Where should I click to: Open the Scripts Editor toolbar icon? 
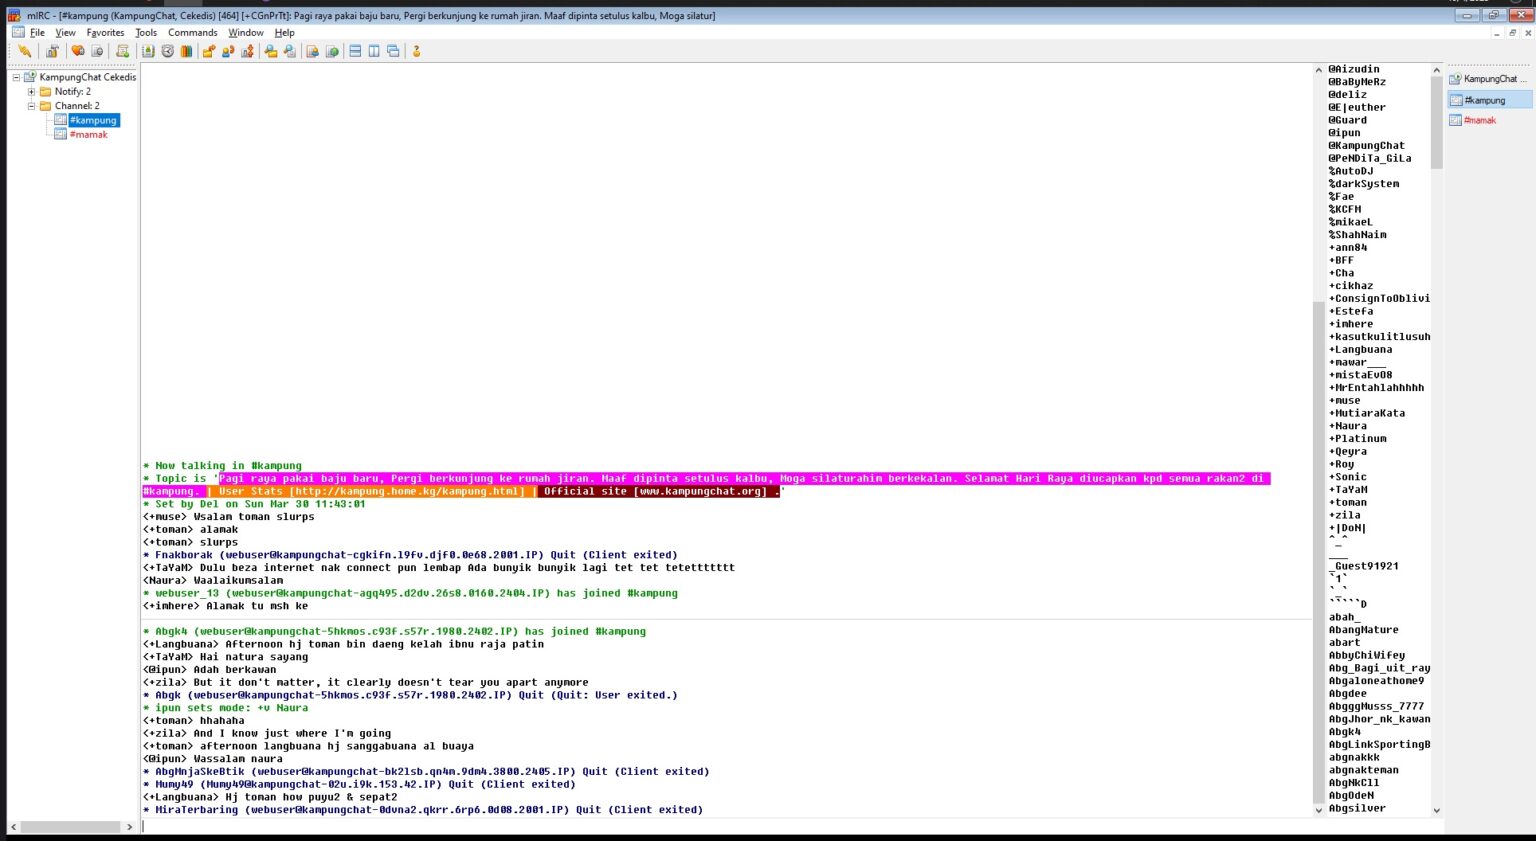point(122,51)
